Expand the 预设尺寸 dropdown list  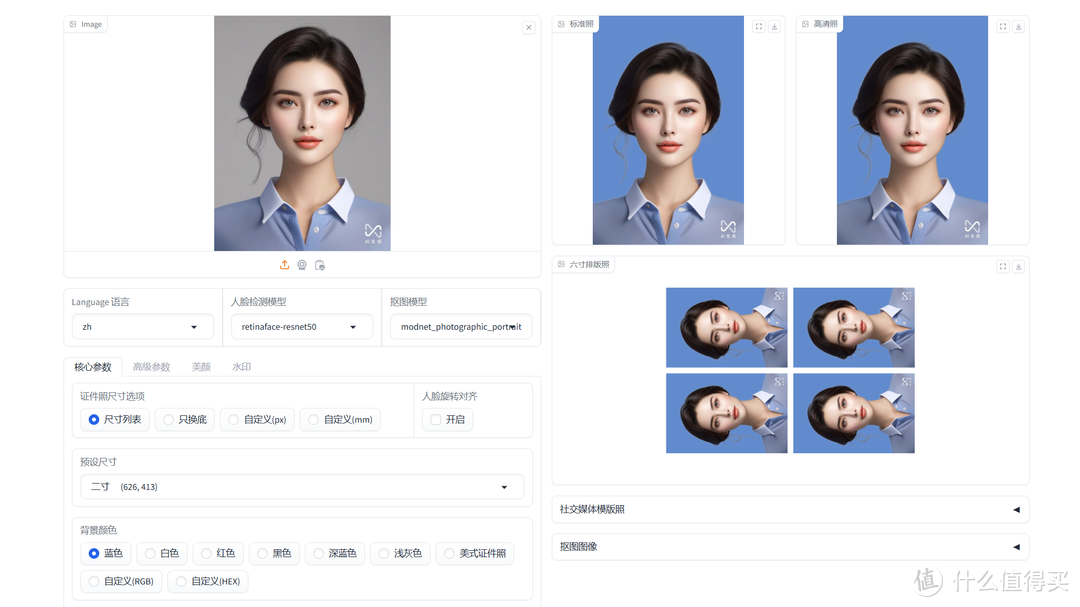tap(302, 487)
